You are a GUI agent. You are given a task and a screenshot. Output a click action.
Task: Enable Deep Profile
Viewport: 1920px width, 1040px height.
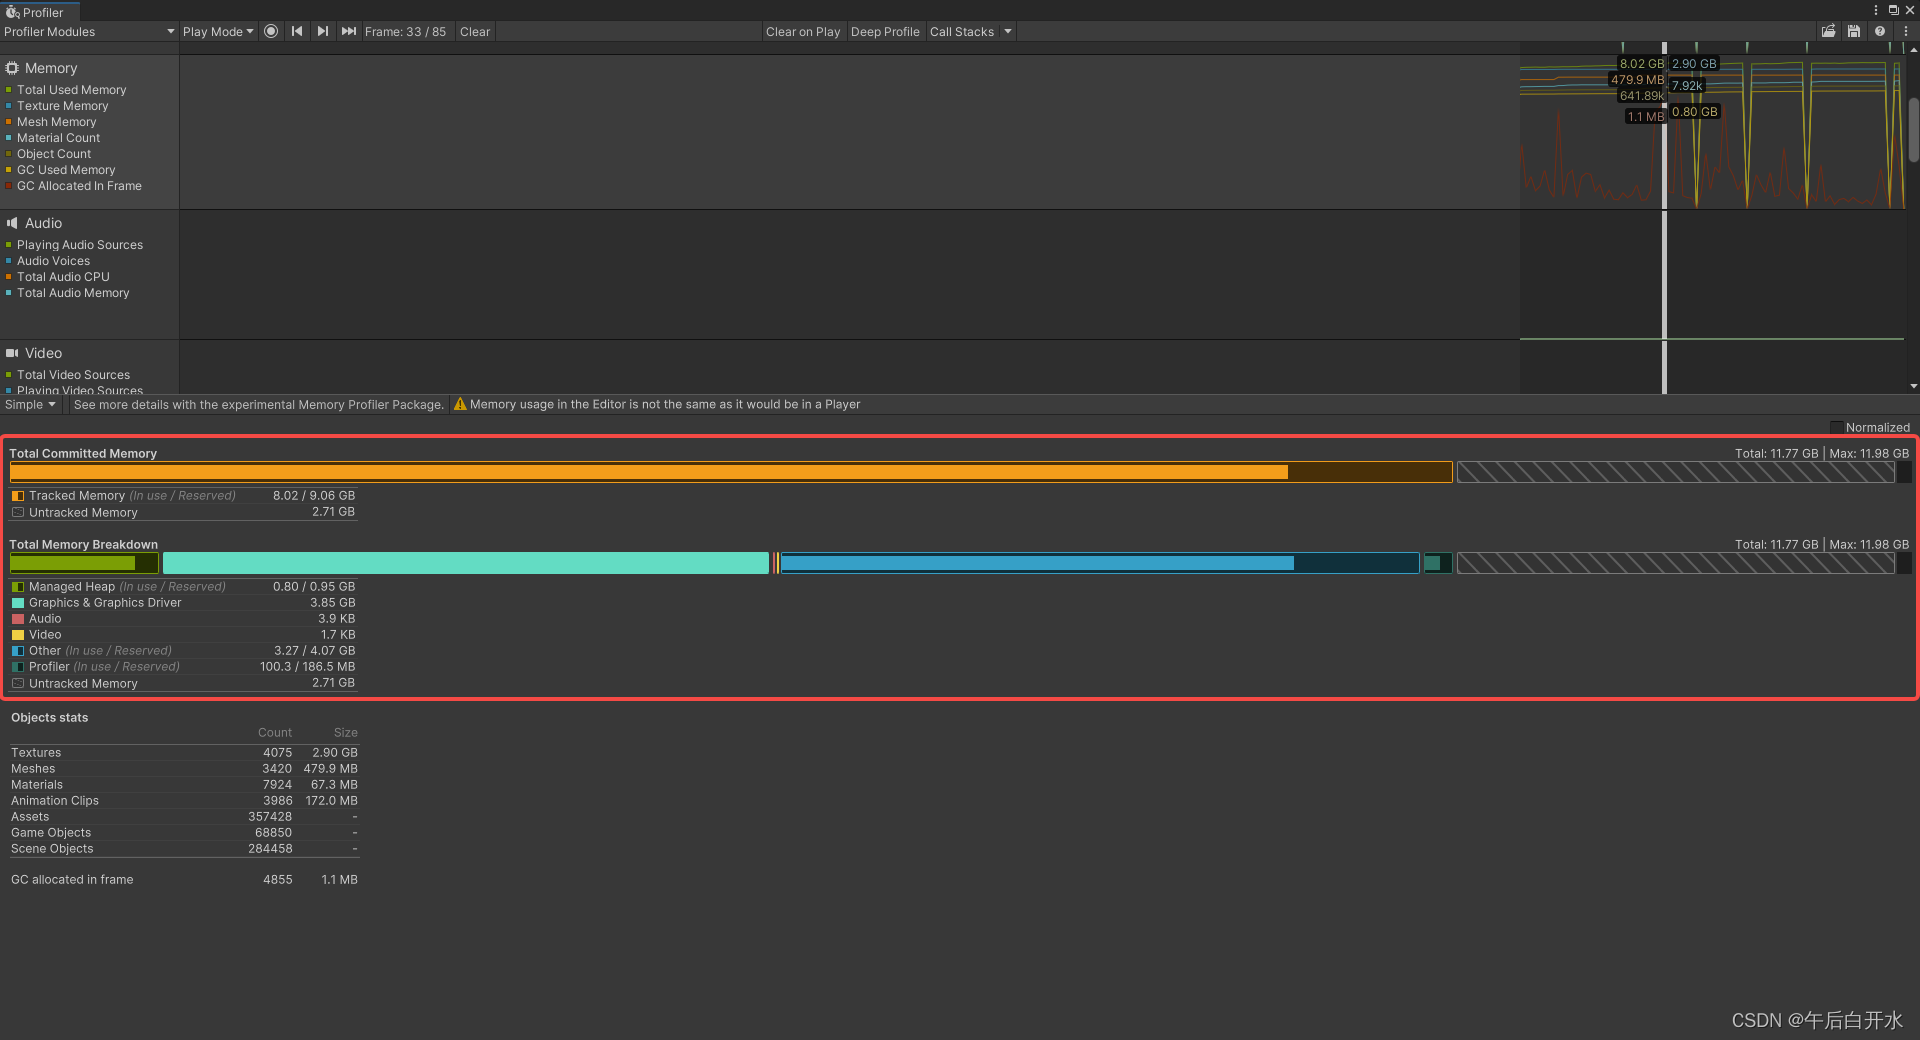(x=884, y=31)
